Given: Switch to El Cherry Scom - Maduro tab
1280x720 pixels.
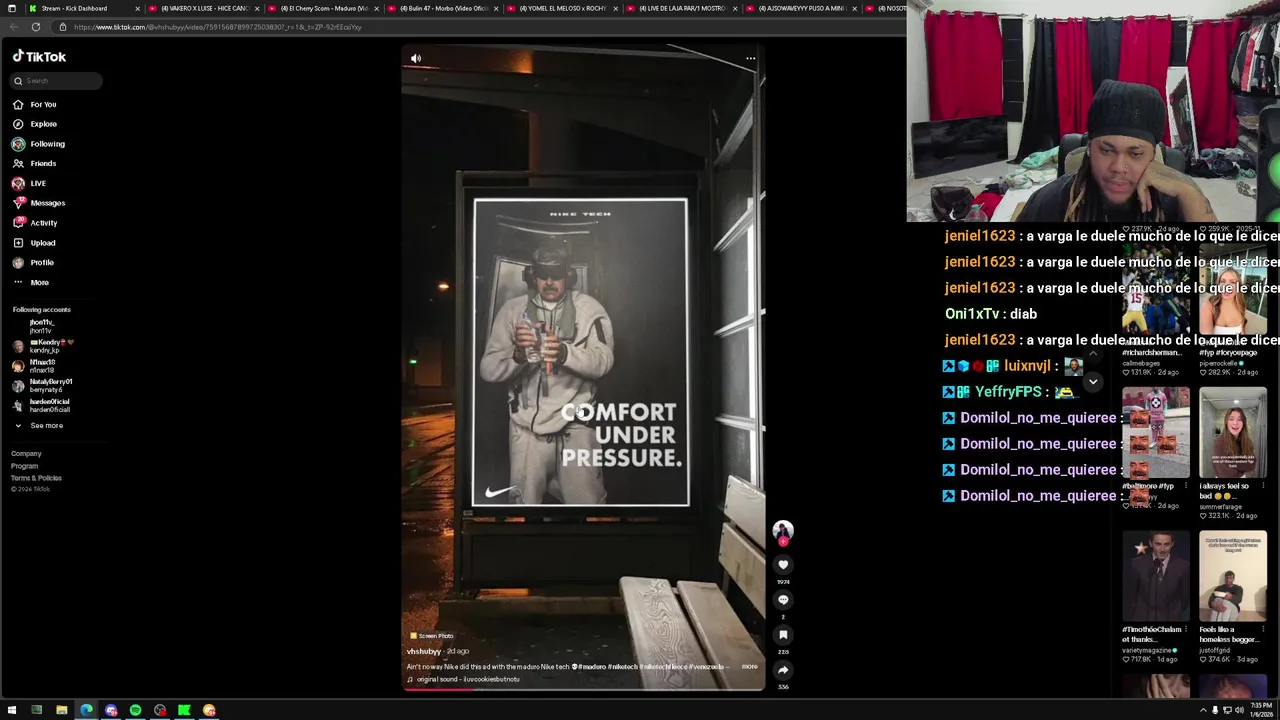Looking at the screenshot, I should [x=323, y=8].
